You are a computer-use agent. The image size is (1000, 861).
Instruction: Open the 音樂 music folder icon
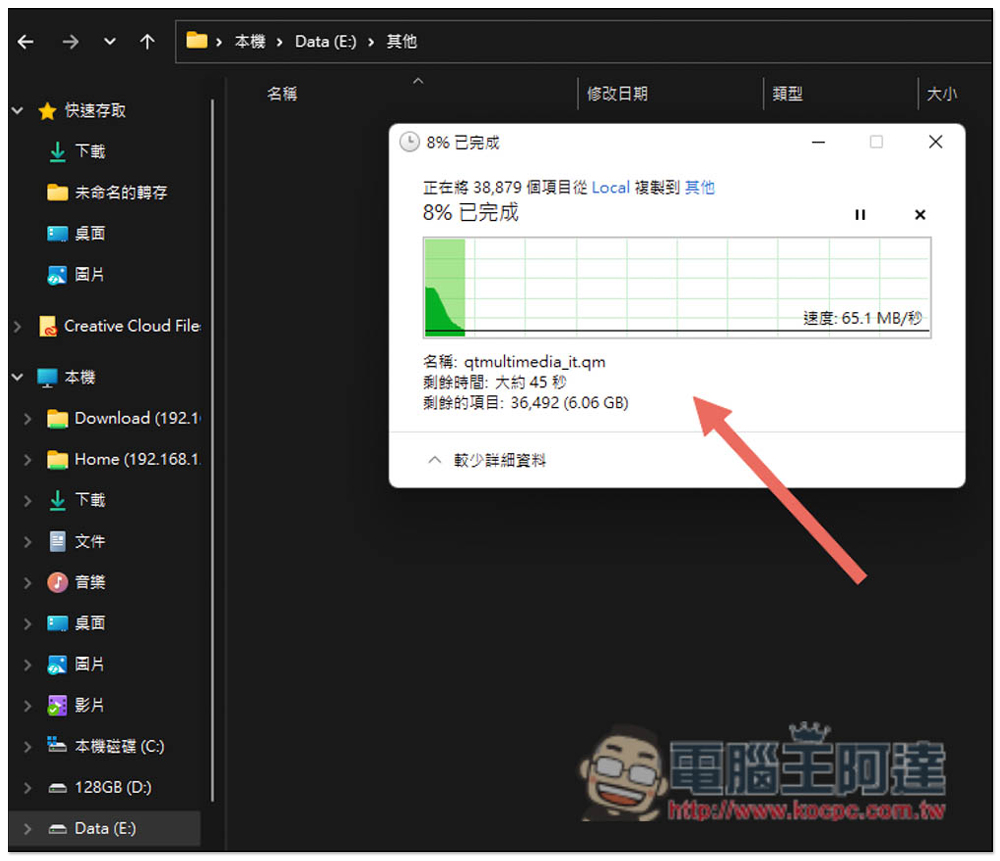57,582
